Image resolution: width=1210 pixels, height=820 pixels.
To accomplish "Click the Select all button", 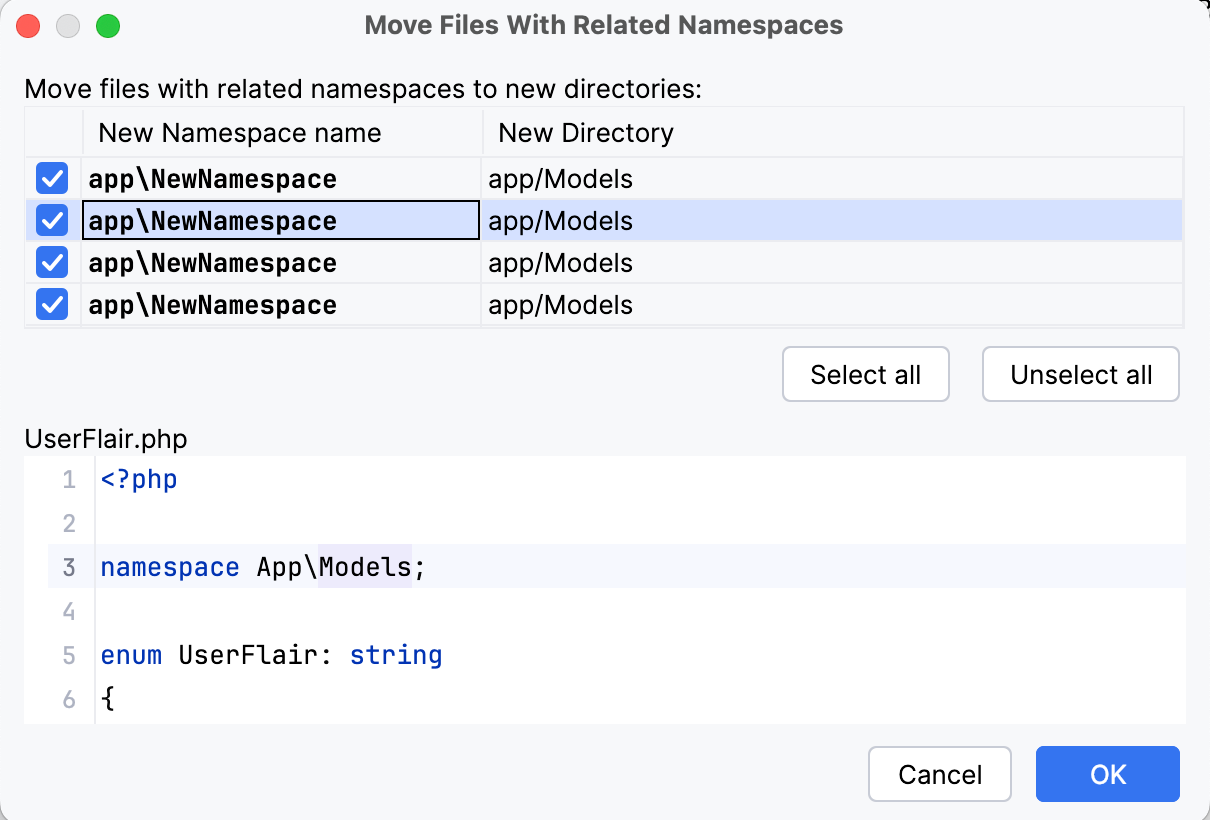I will click(x=865, y=374).
